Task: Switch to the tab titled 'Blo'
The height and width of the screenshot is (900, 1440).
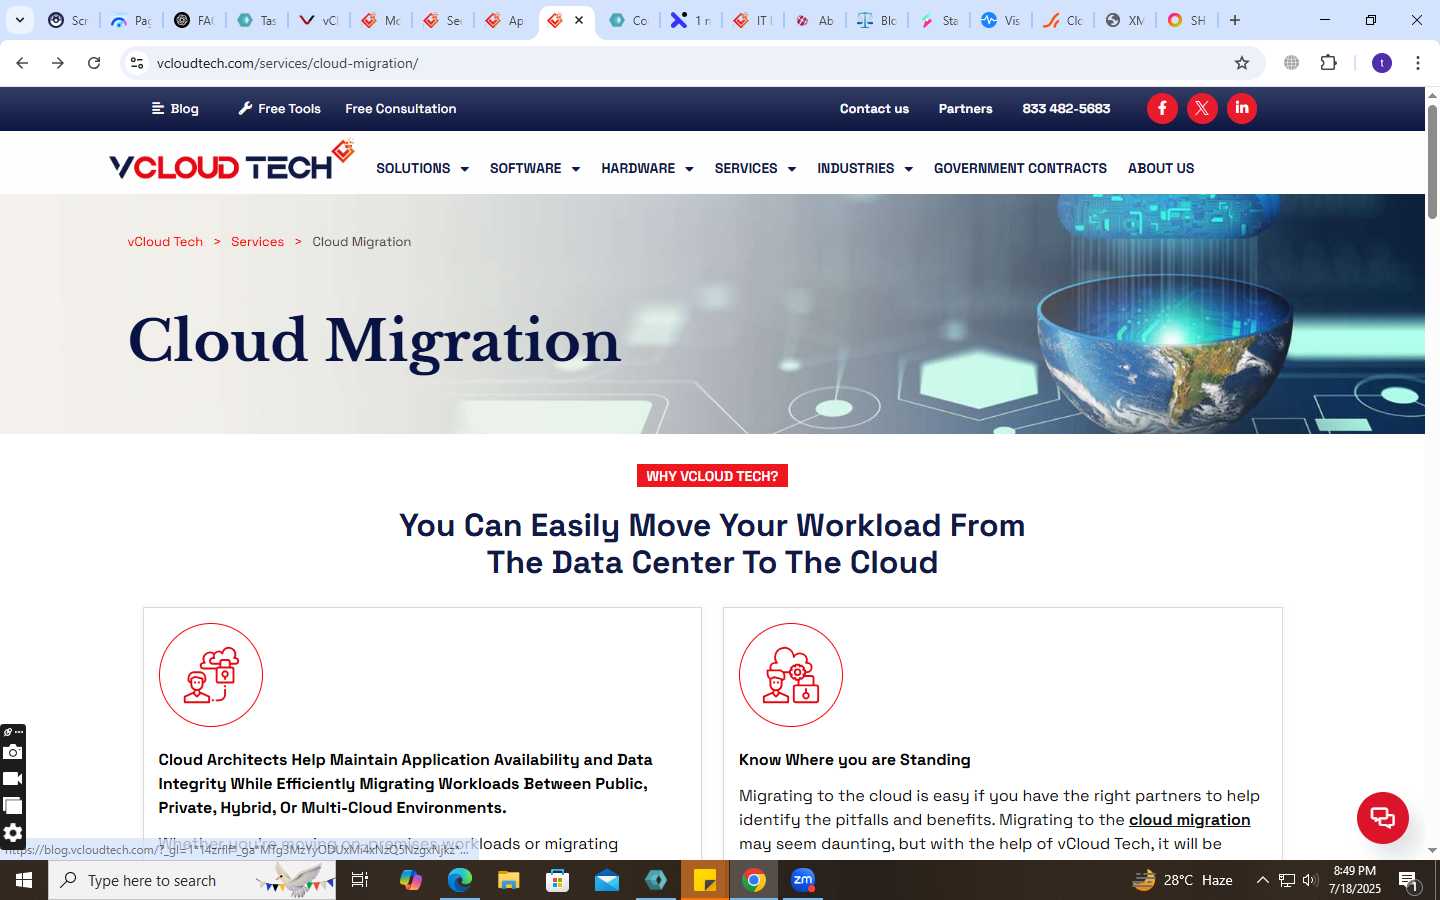Action: (877, 20)
